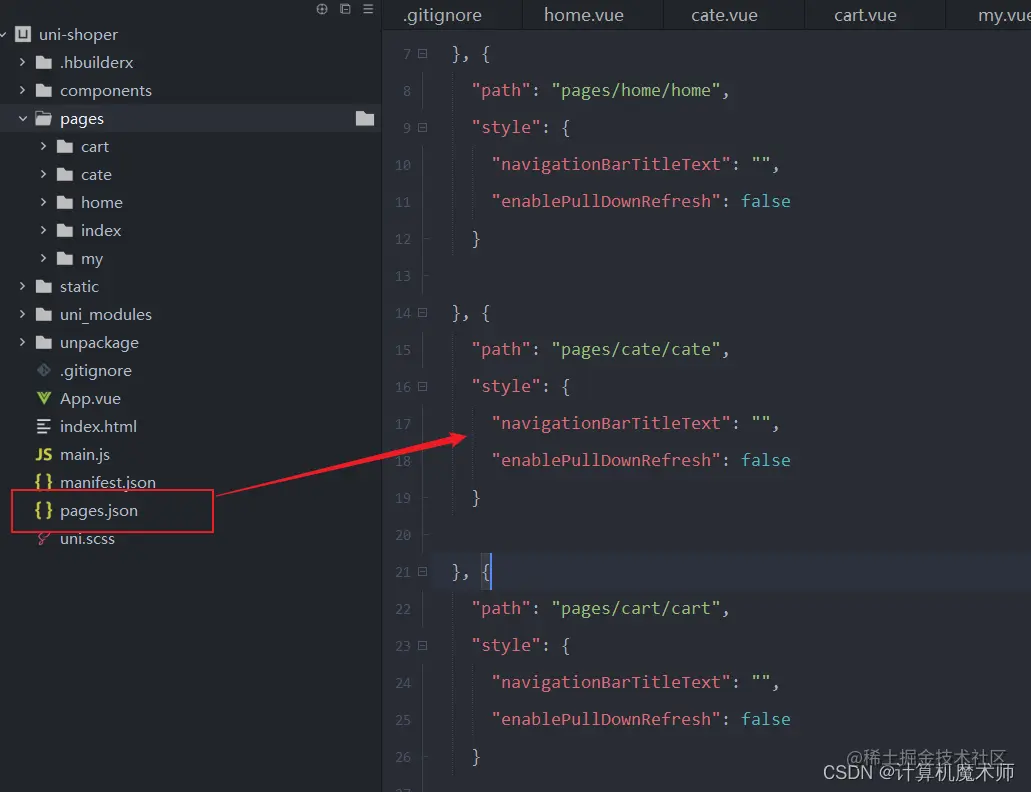The image size is (1031, 792).
Task: Click "enablePullDownRefresh" key on line 25
Action: (x=606, y=719)
